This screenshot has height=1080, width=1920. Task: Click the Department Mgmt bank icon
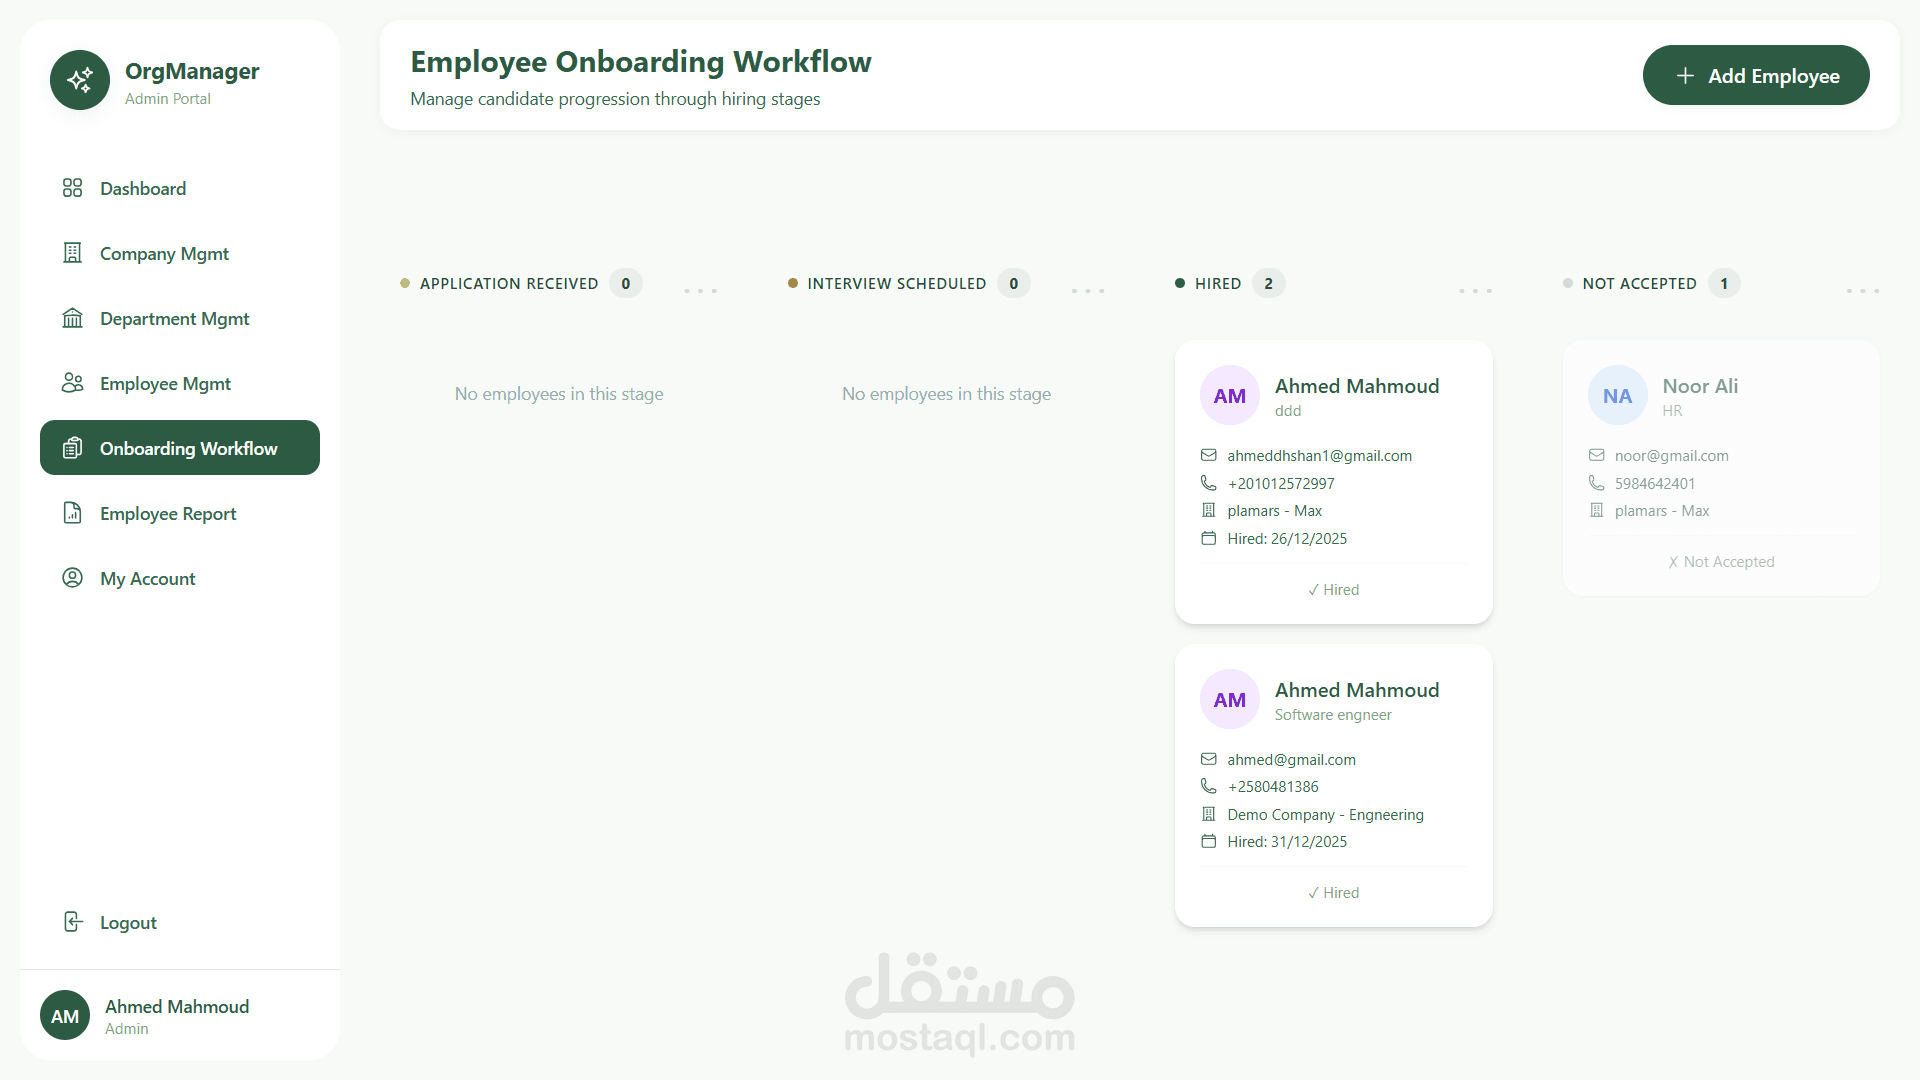click(72, 318)
